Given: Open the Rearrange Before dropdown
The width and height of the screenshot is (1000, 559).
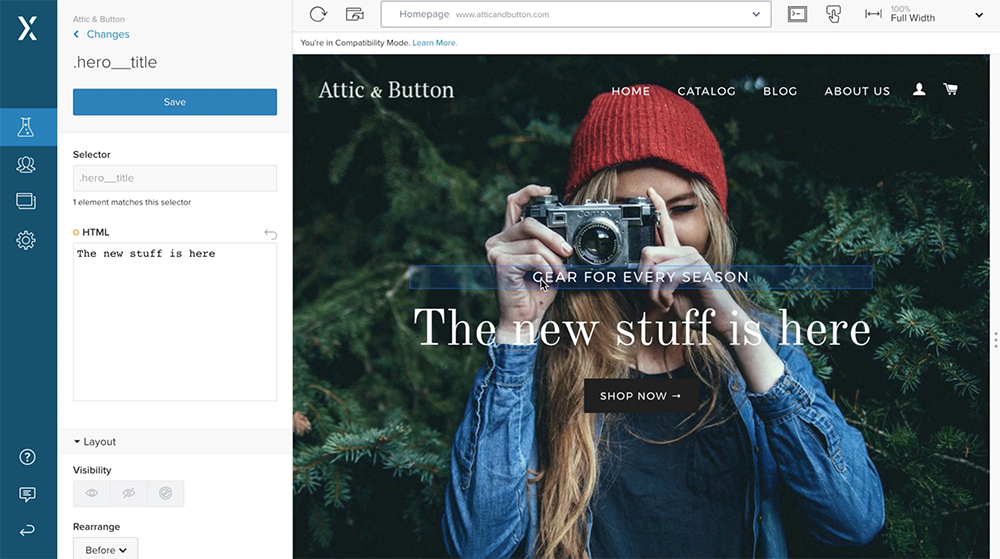Looking at the screenshot, I should (x=105, y=549).
